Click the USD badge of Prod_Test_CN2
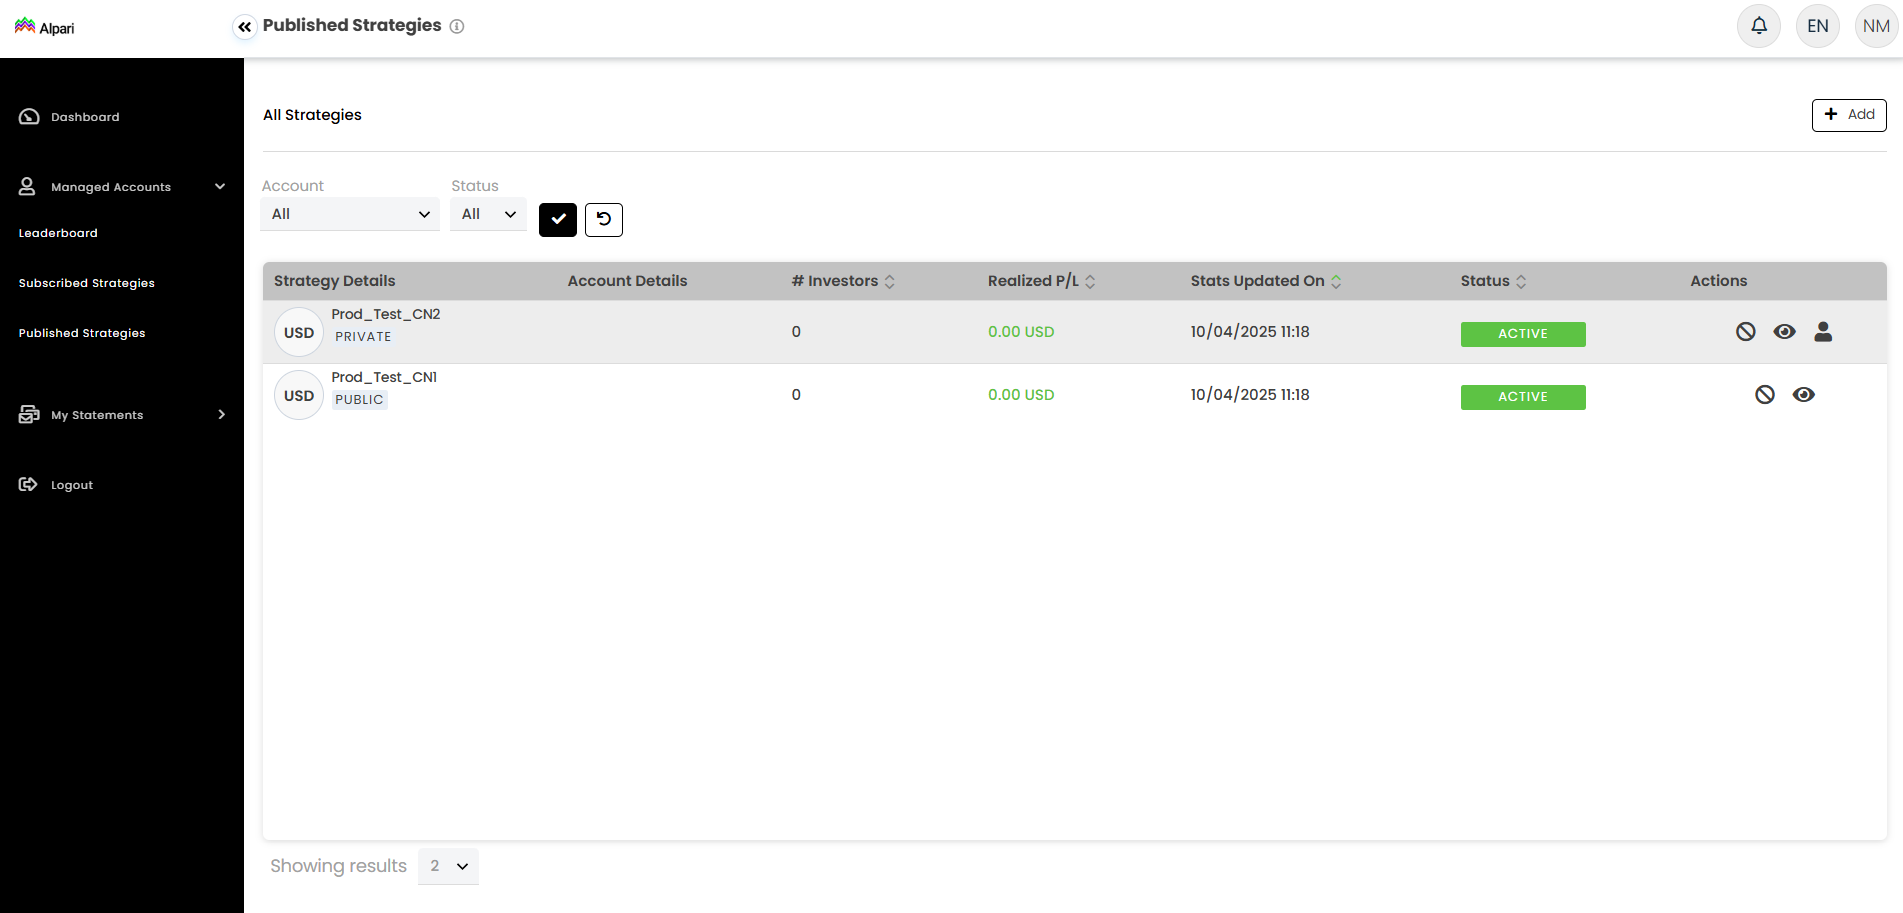Viewport: 1903px width, 913px height. tap(299, 333)
